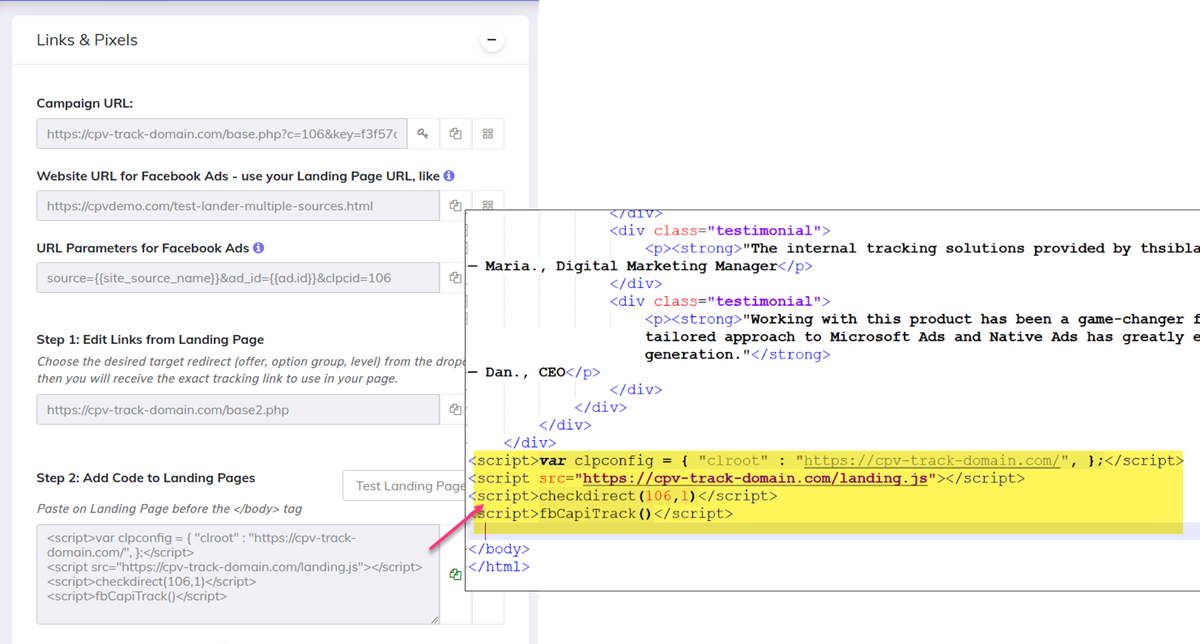Open the QR code icon for Campaign URL
The height and width of the screenshot is (644, 1200).
click(488, 133)
